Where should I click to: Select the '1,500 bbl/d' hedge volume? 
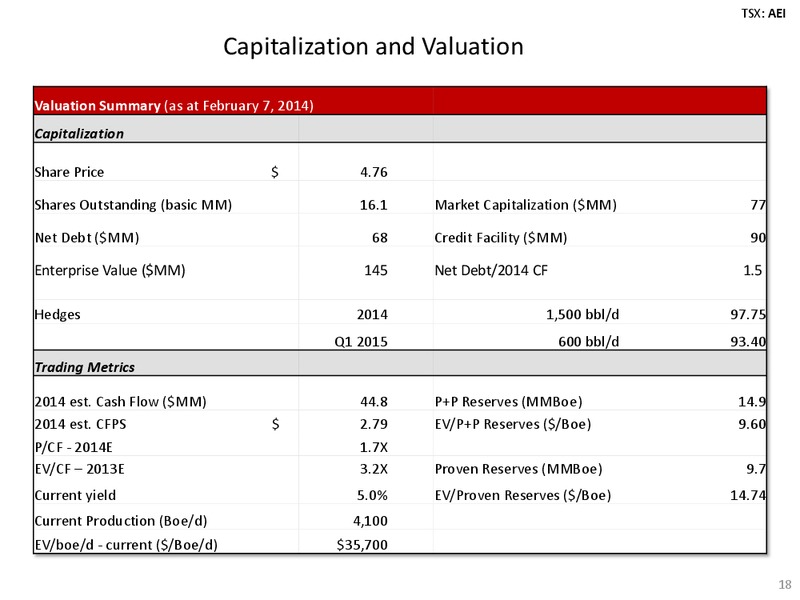(x=583, y=314)
